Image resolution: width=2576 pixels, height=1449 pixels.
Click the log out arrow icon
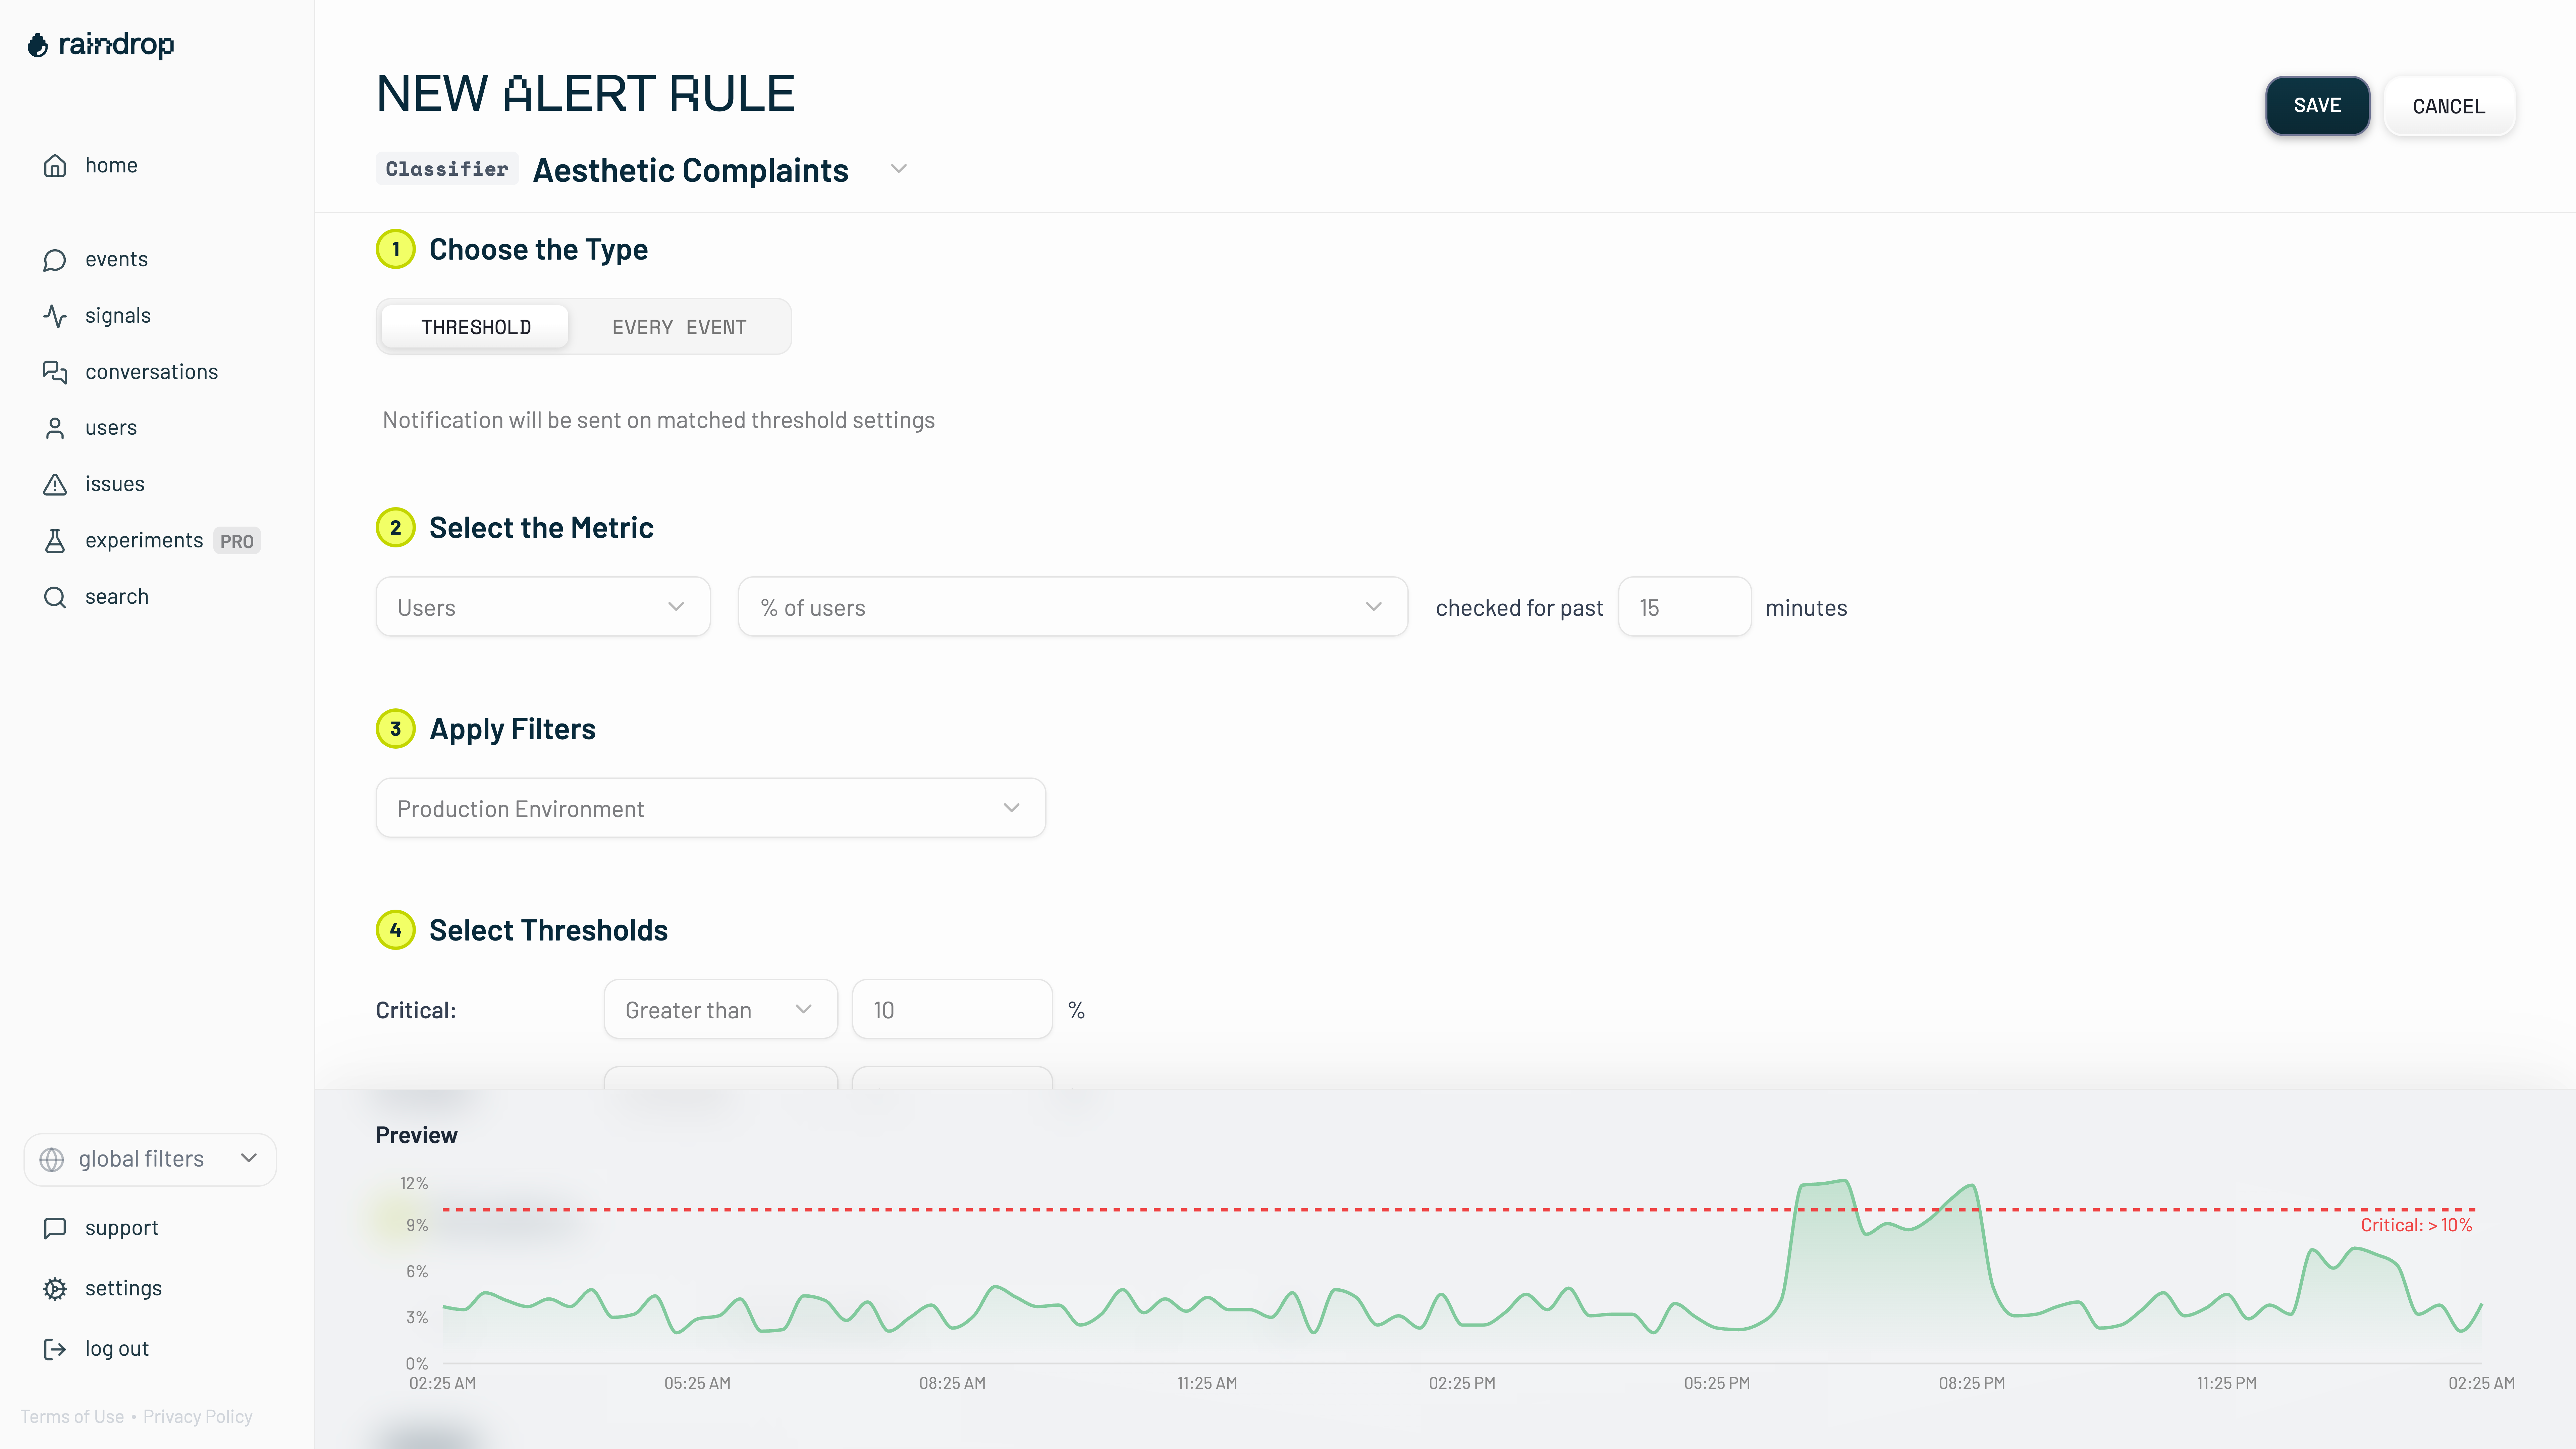coord(55,1349)
